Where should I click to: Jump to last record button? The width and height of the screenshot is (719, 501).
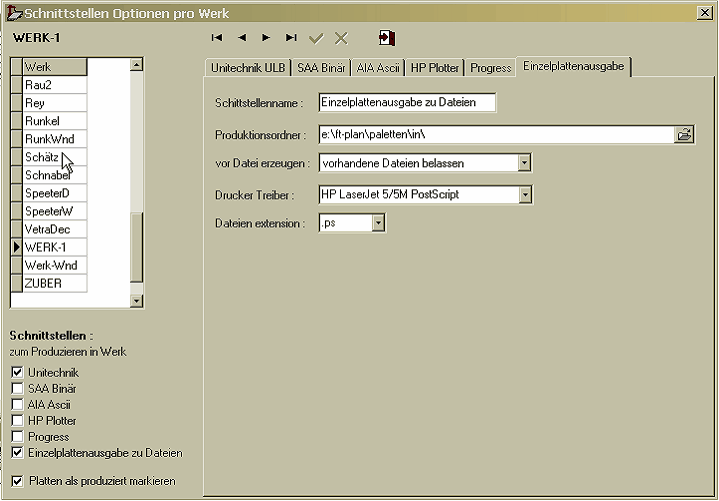[x=291, y=38]
